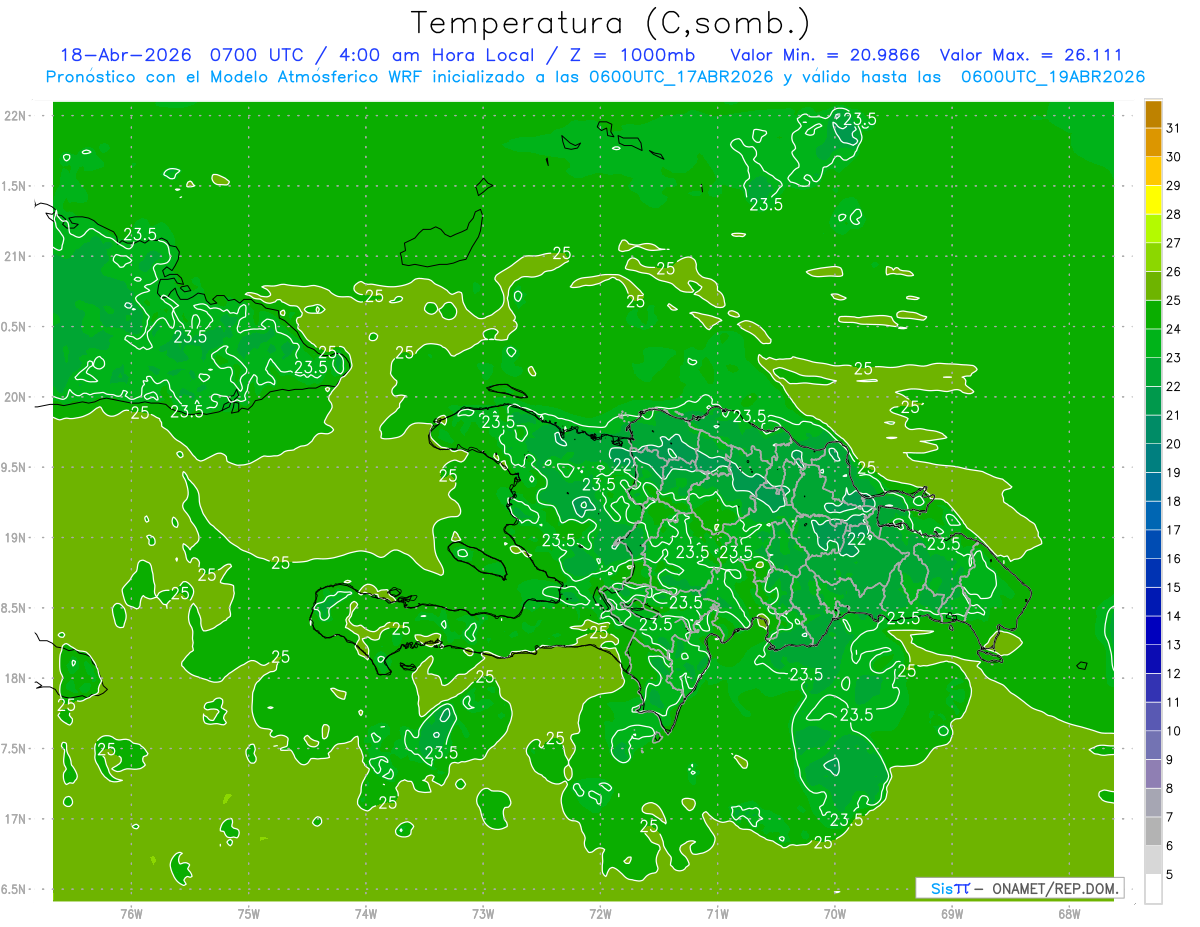
Task: Click the 22N latitude axis label
Action: point(15,116)
